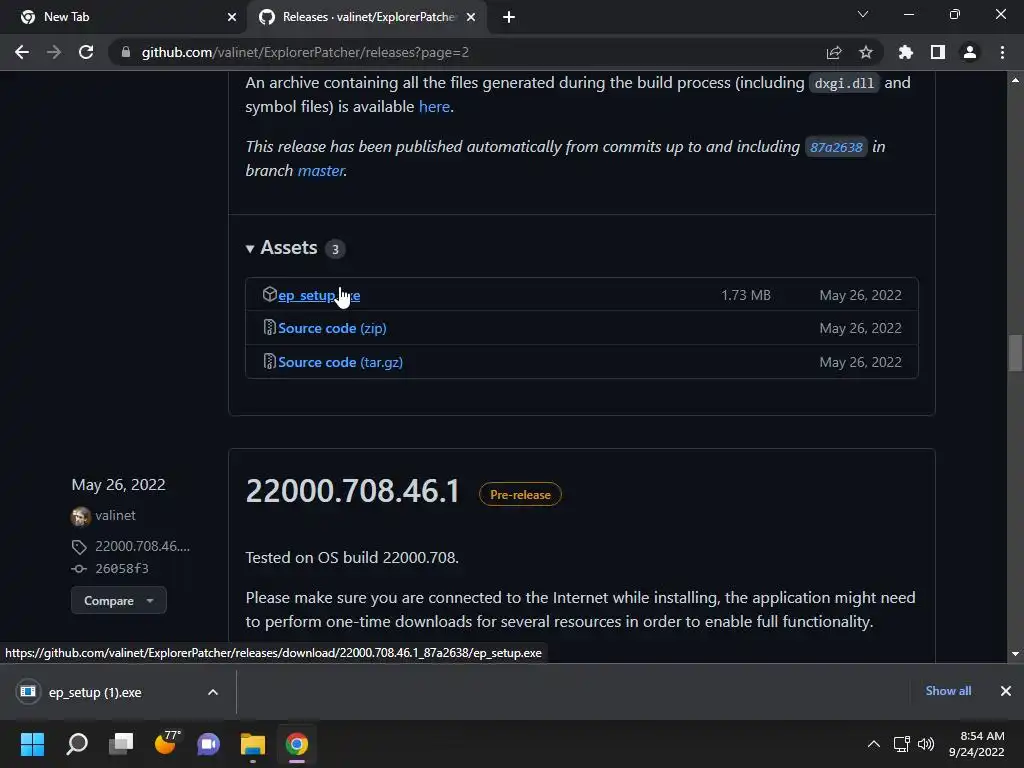Screen dimensions: 1024x768
Task: Open valinet author profile link
Action: [115, 515]
